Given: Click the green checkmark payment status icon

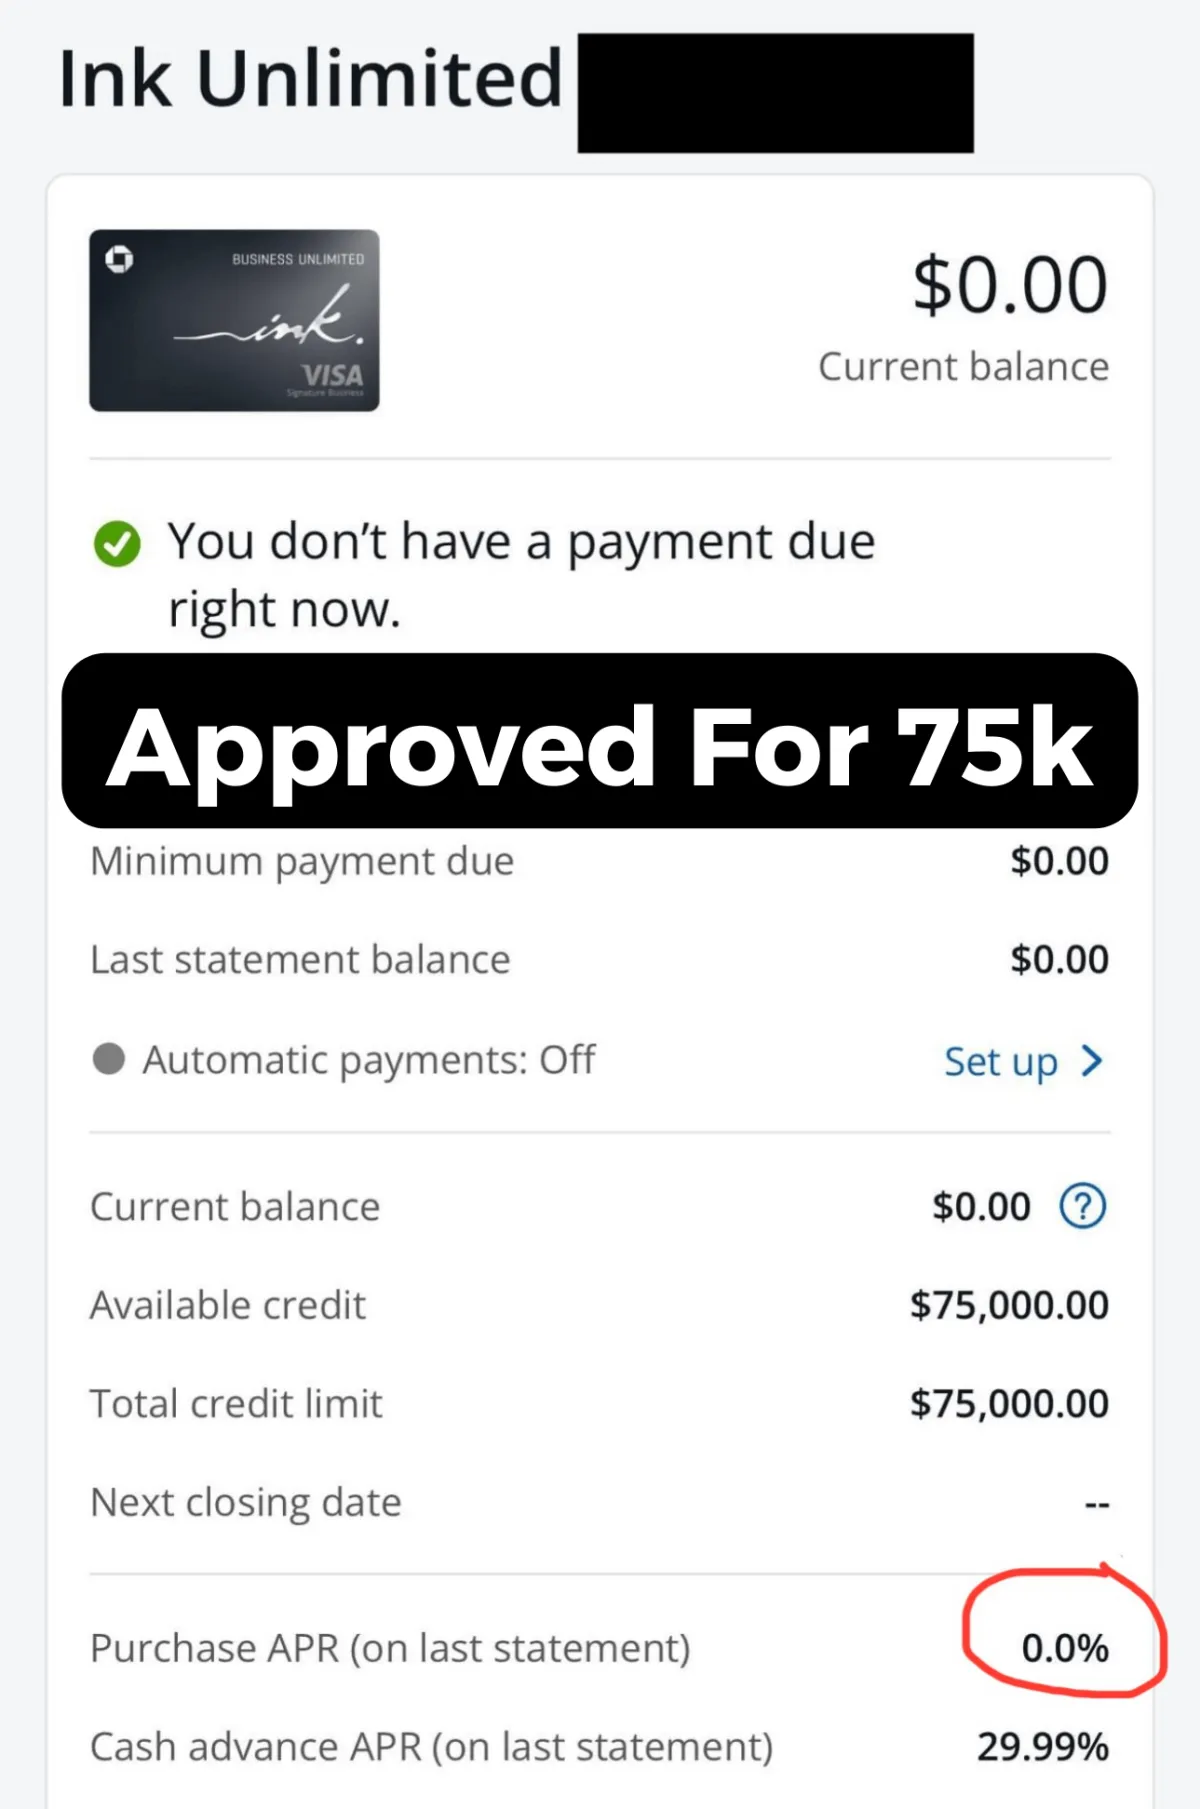Looking at the screenshot, I should (117, 543).
